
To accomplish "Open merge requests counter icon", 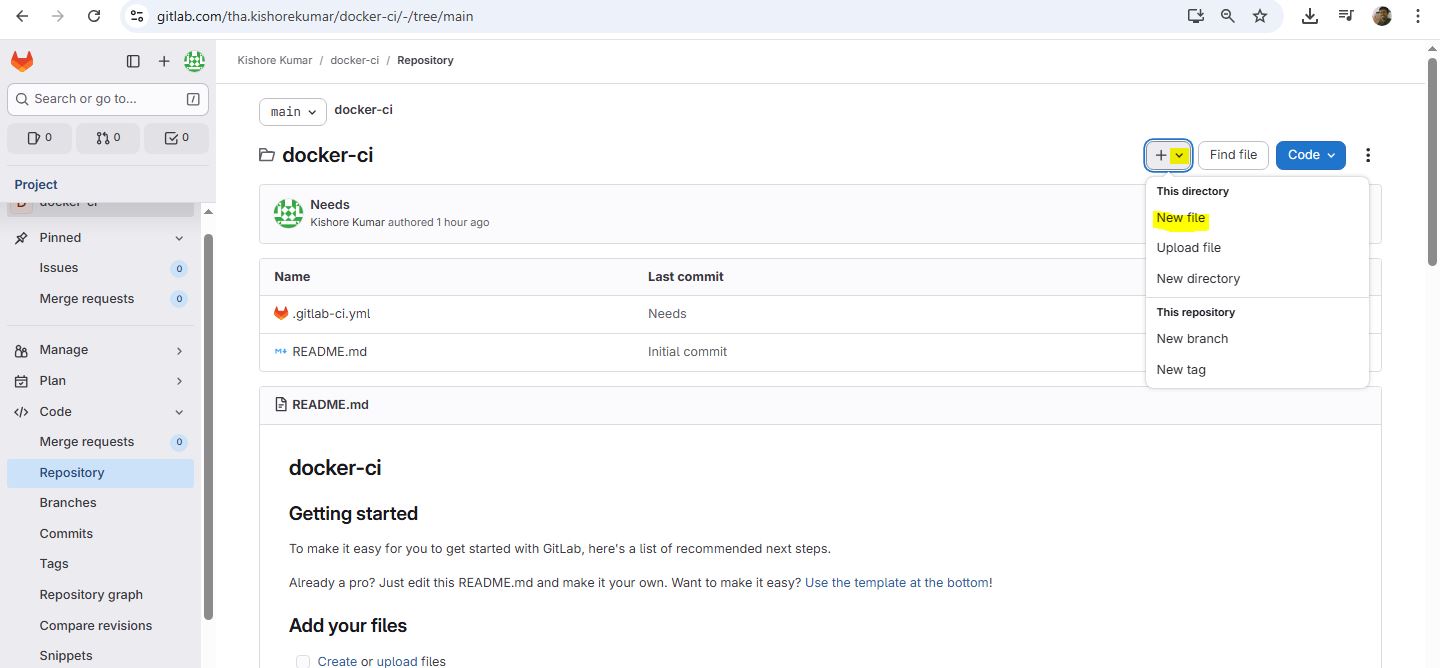I will (x=108, y=138).
